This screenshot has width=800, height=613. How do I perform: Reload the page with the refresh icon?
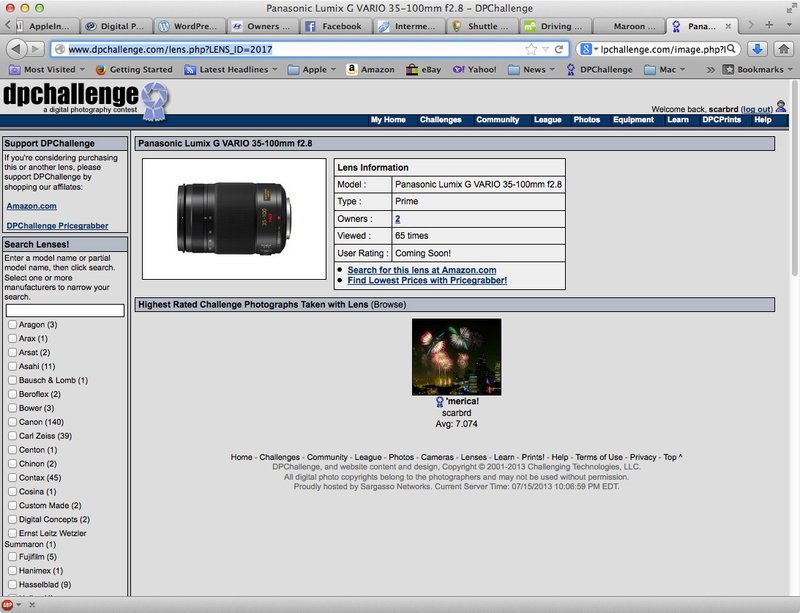click(x=559, y=49)
